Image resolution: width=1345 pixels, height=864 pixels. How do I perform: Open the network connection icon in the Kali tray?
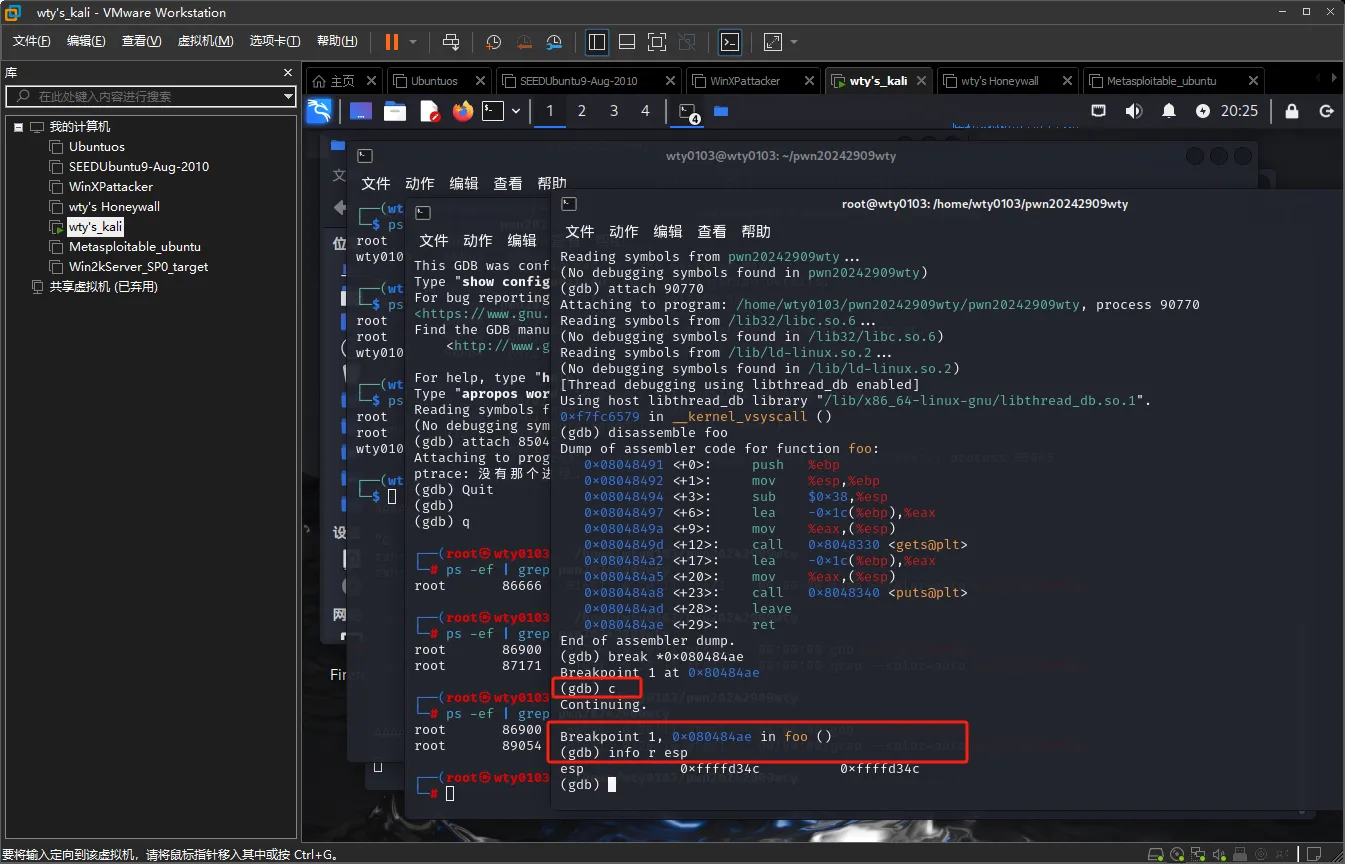point(1098,111)
